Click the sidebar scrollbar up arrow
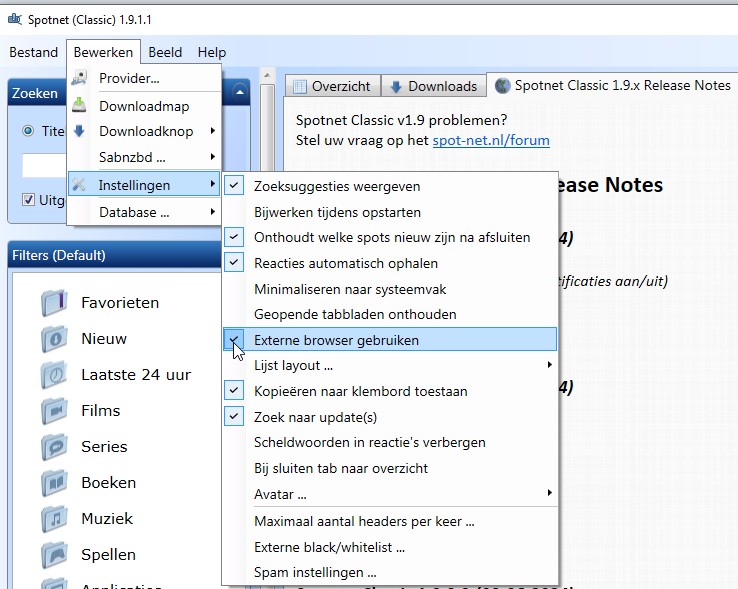Screen dimensions: 738x589 click(x=267, y=75)
